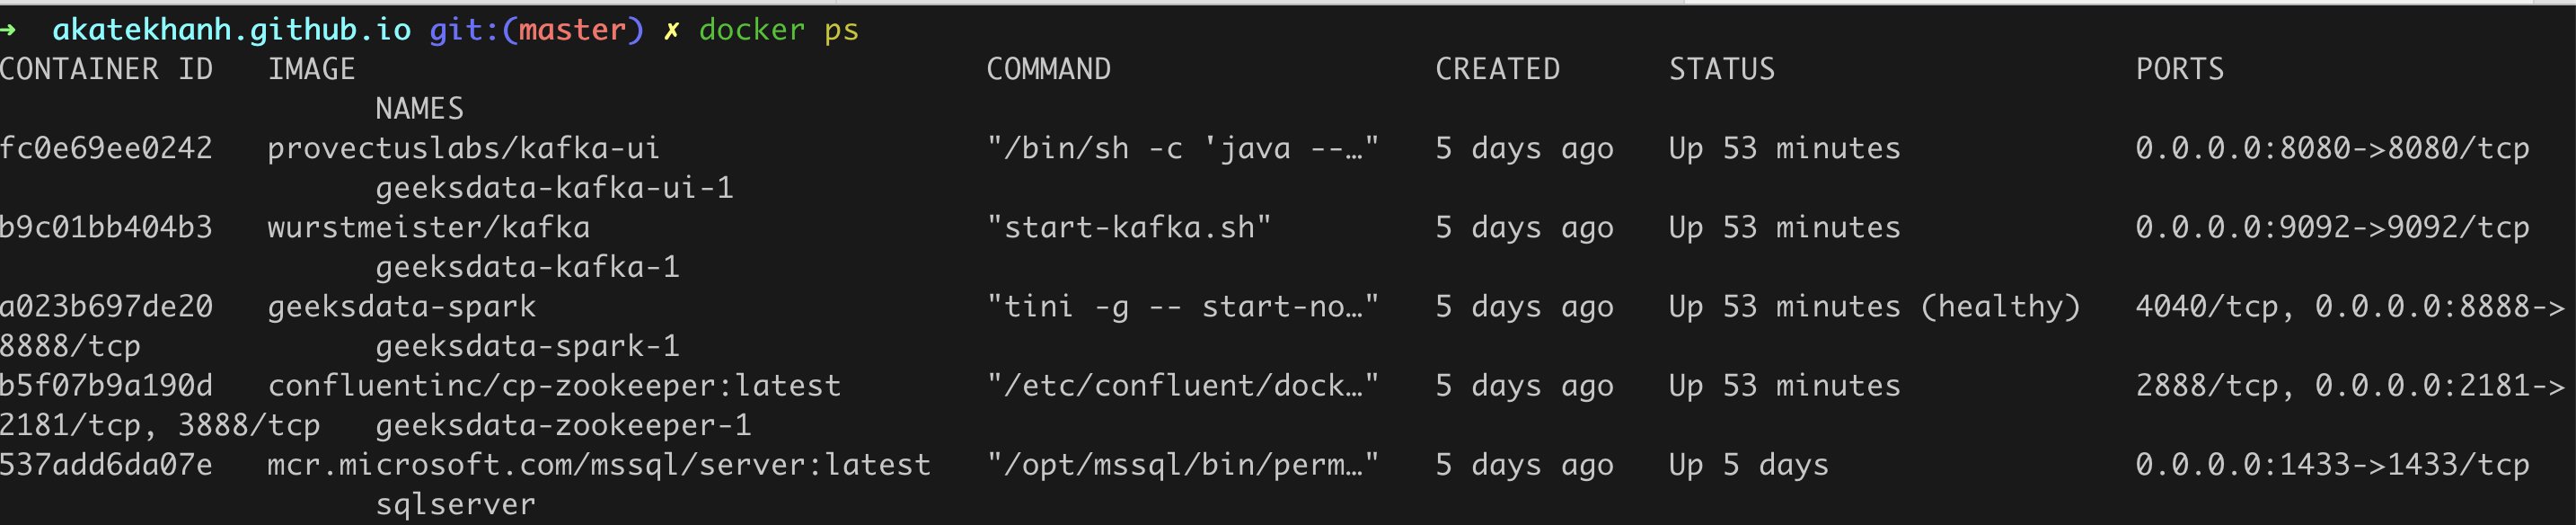Click the Up 5 days status text
This screenshot has width=2576, height=525.
pos(1749,465)
